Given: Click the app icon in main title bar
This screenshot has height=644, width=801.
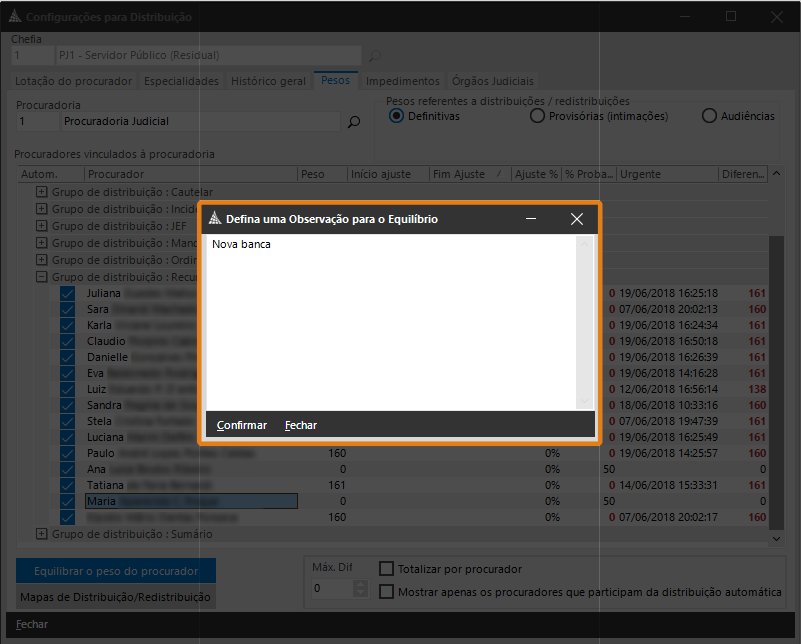Looking at the screenshot, I should [13, 17].
